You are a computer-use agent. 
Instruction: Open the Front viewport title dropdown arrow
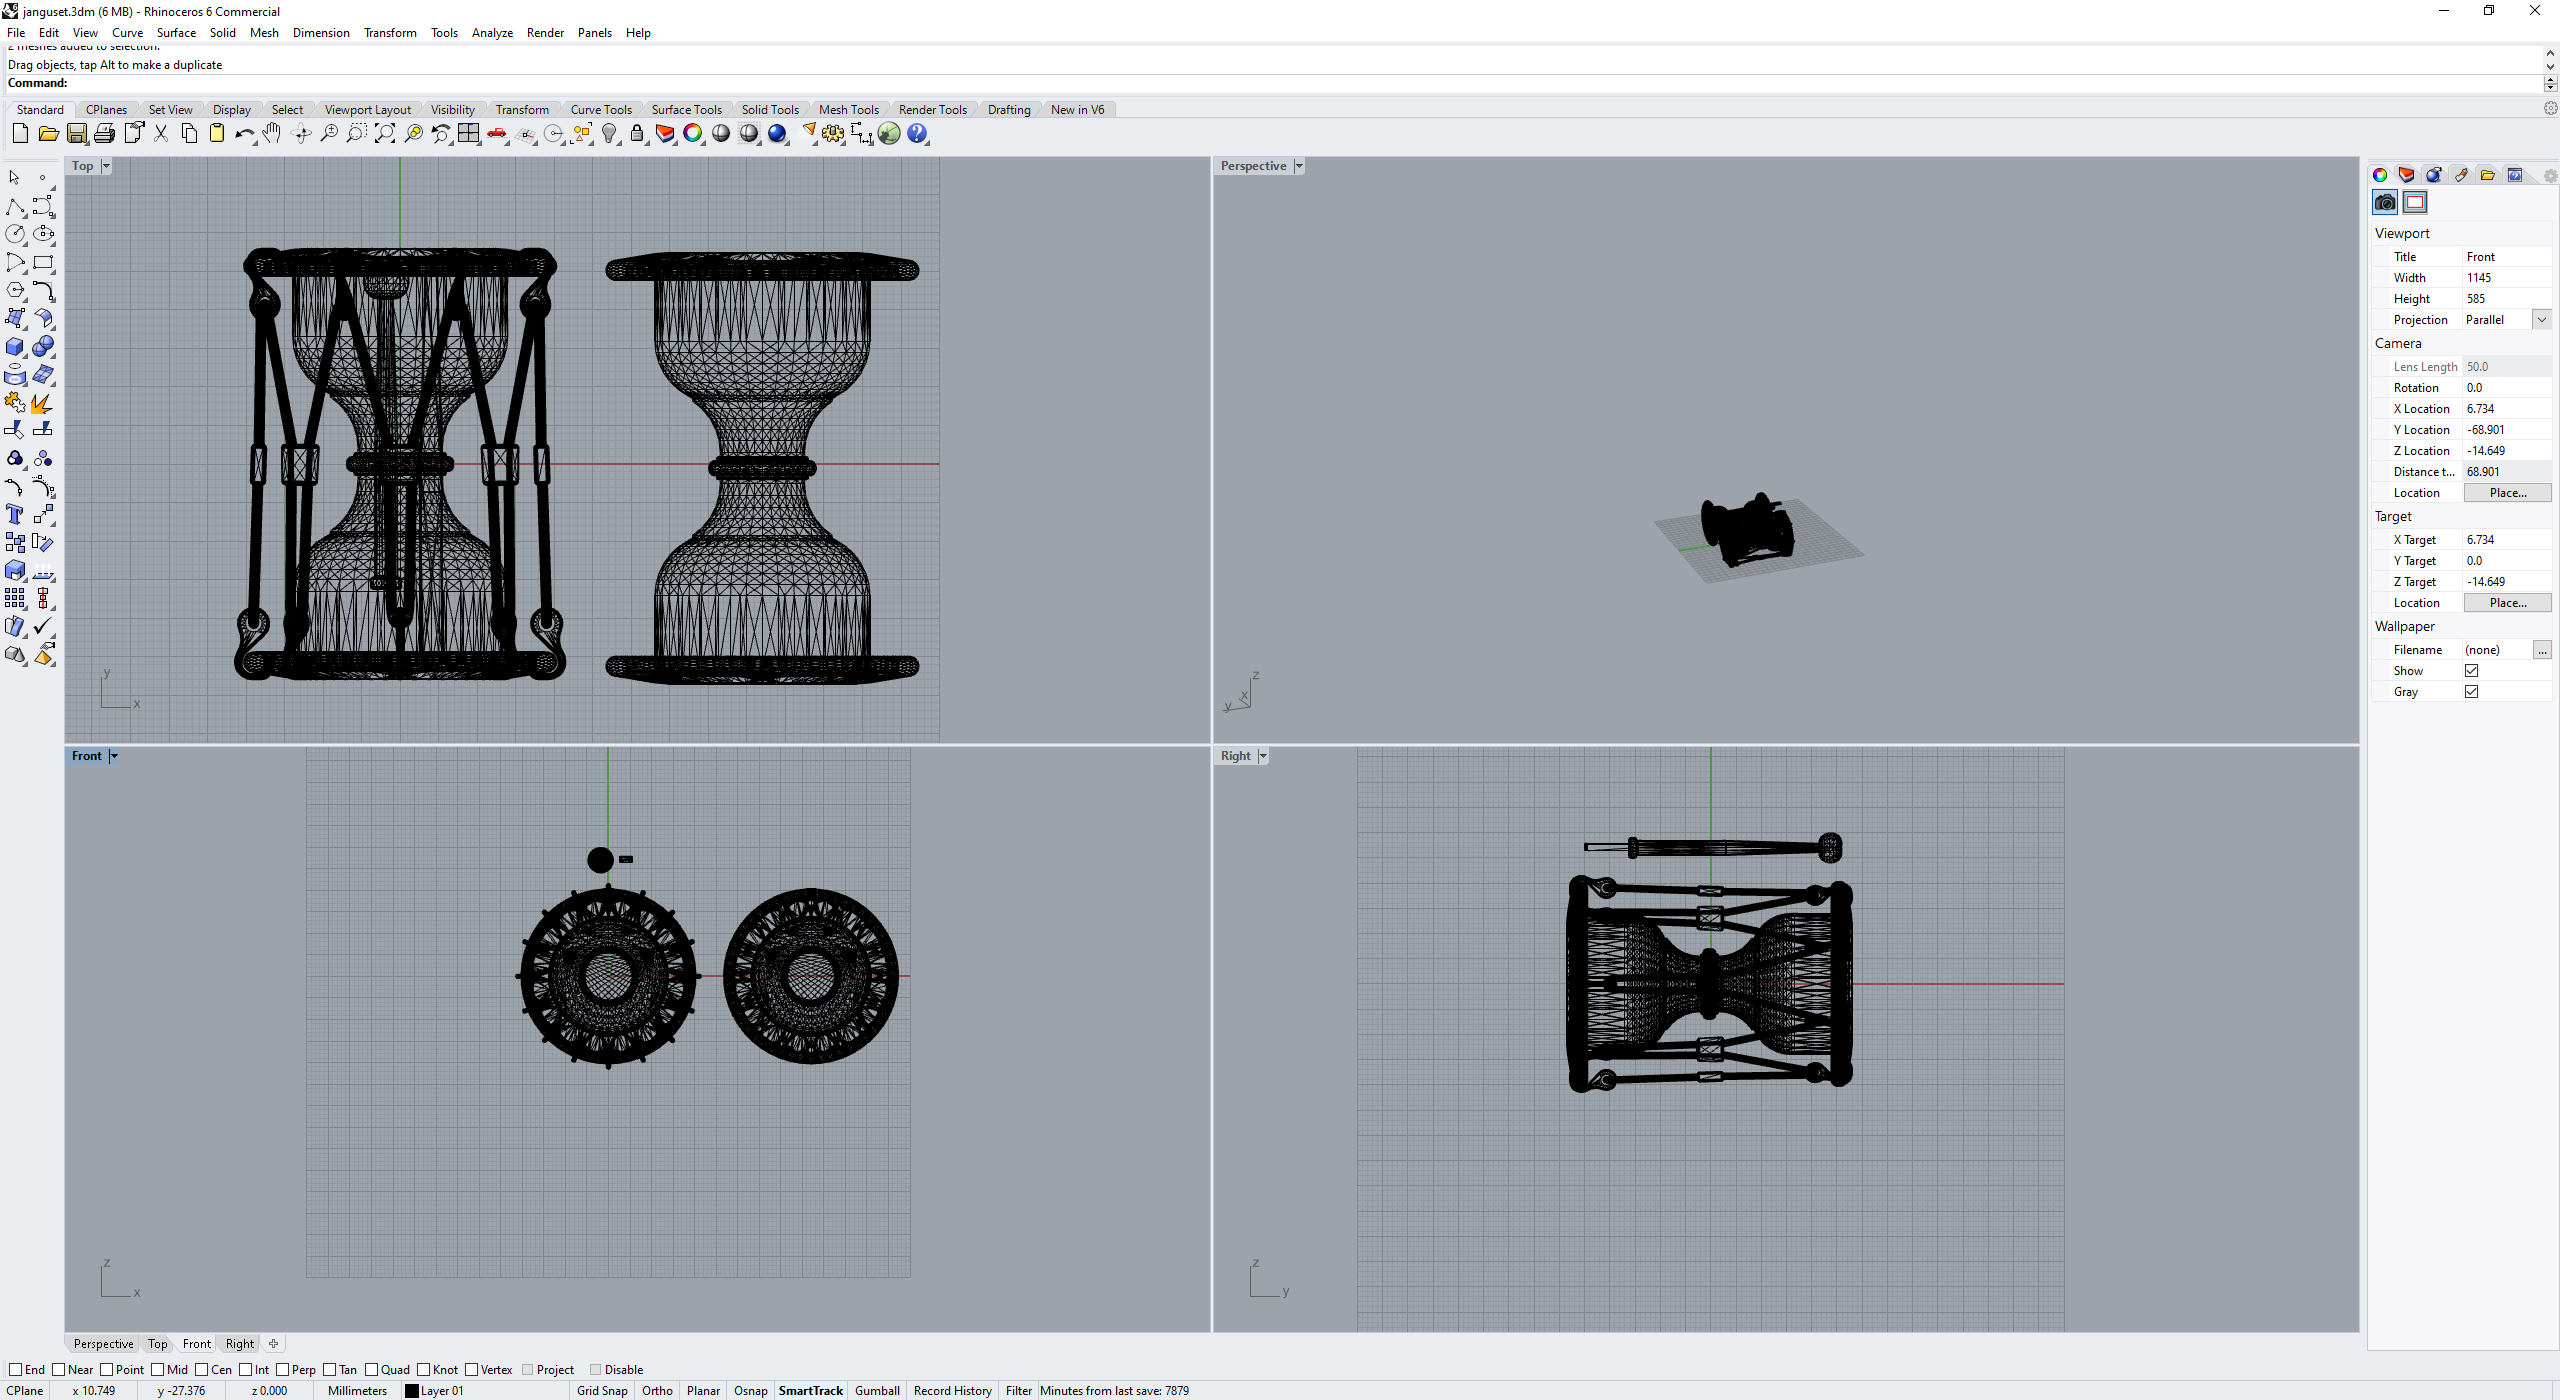(x=114, y=757)
